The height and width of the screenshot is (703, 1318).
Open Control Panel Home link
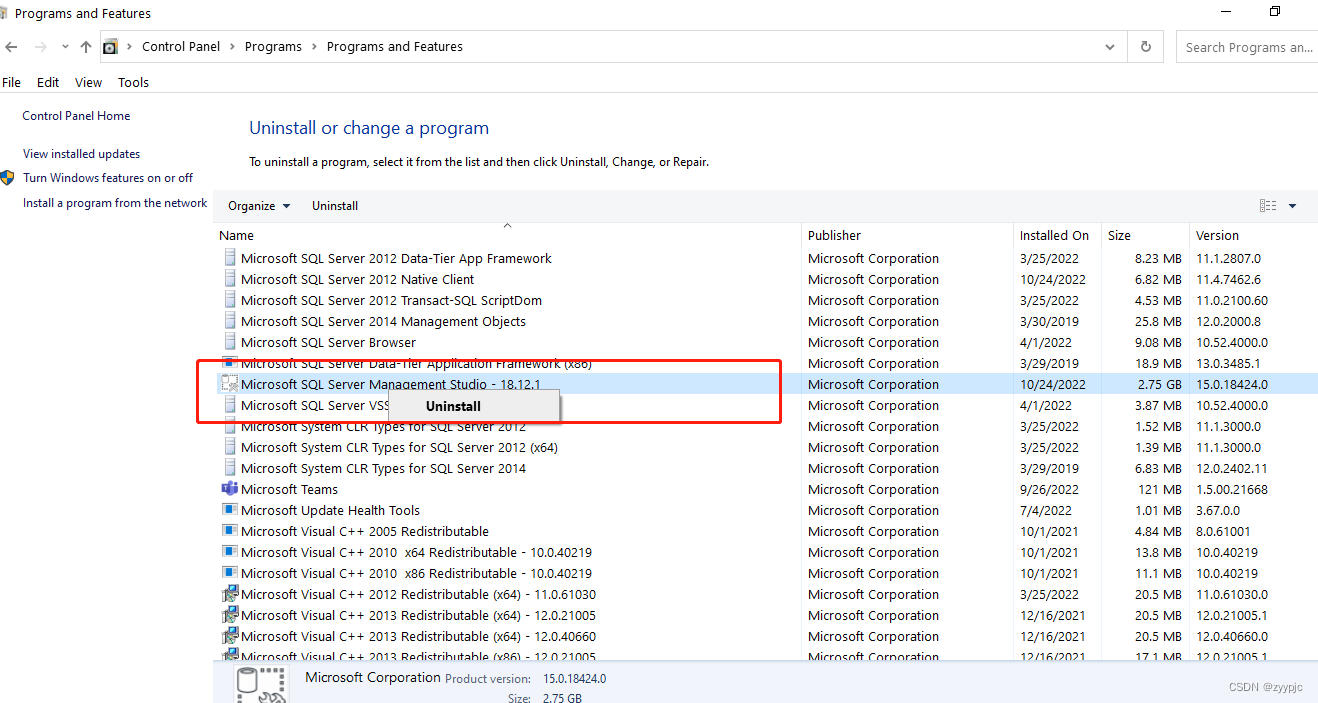pyautogui.click(x=76, y=116)
